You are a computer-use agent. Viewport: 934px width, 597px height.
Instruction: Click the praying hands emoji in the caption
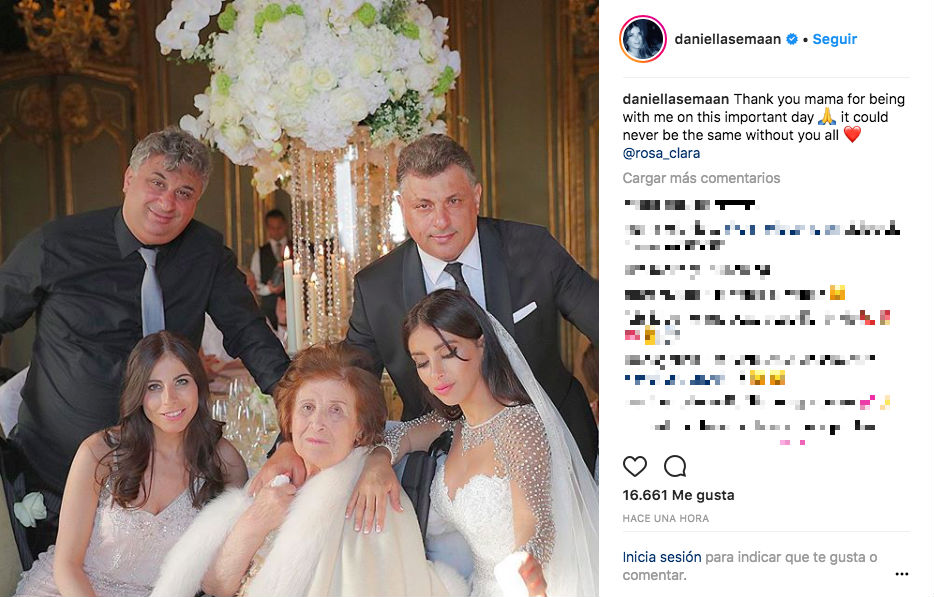coord(826,117)
